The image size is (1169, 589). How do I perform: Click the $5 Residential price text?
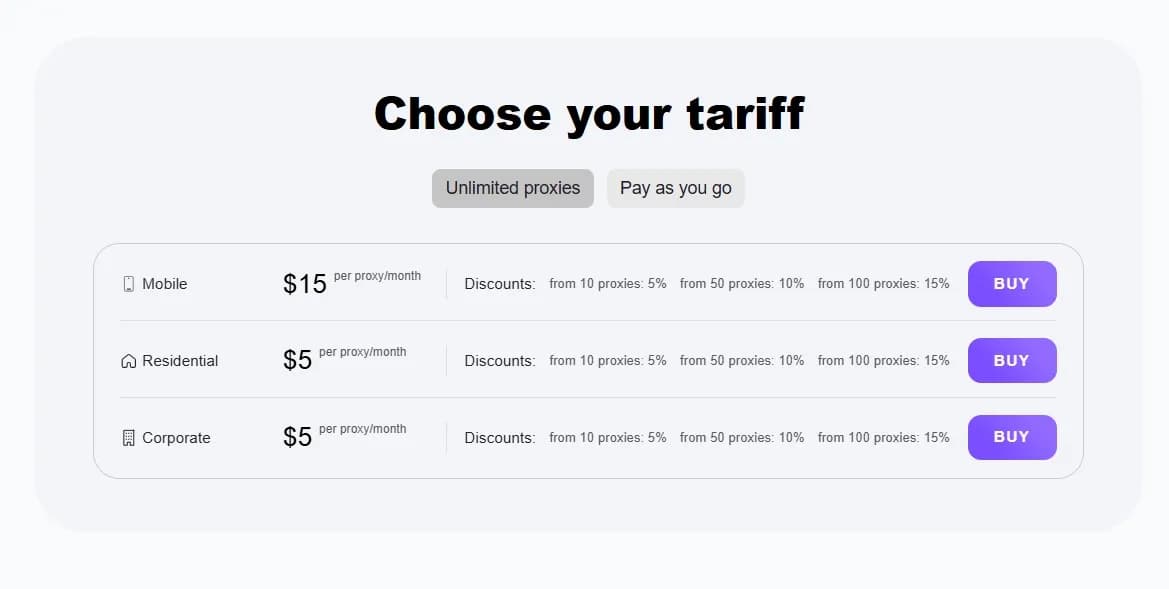pos(297,360)
